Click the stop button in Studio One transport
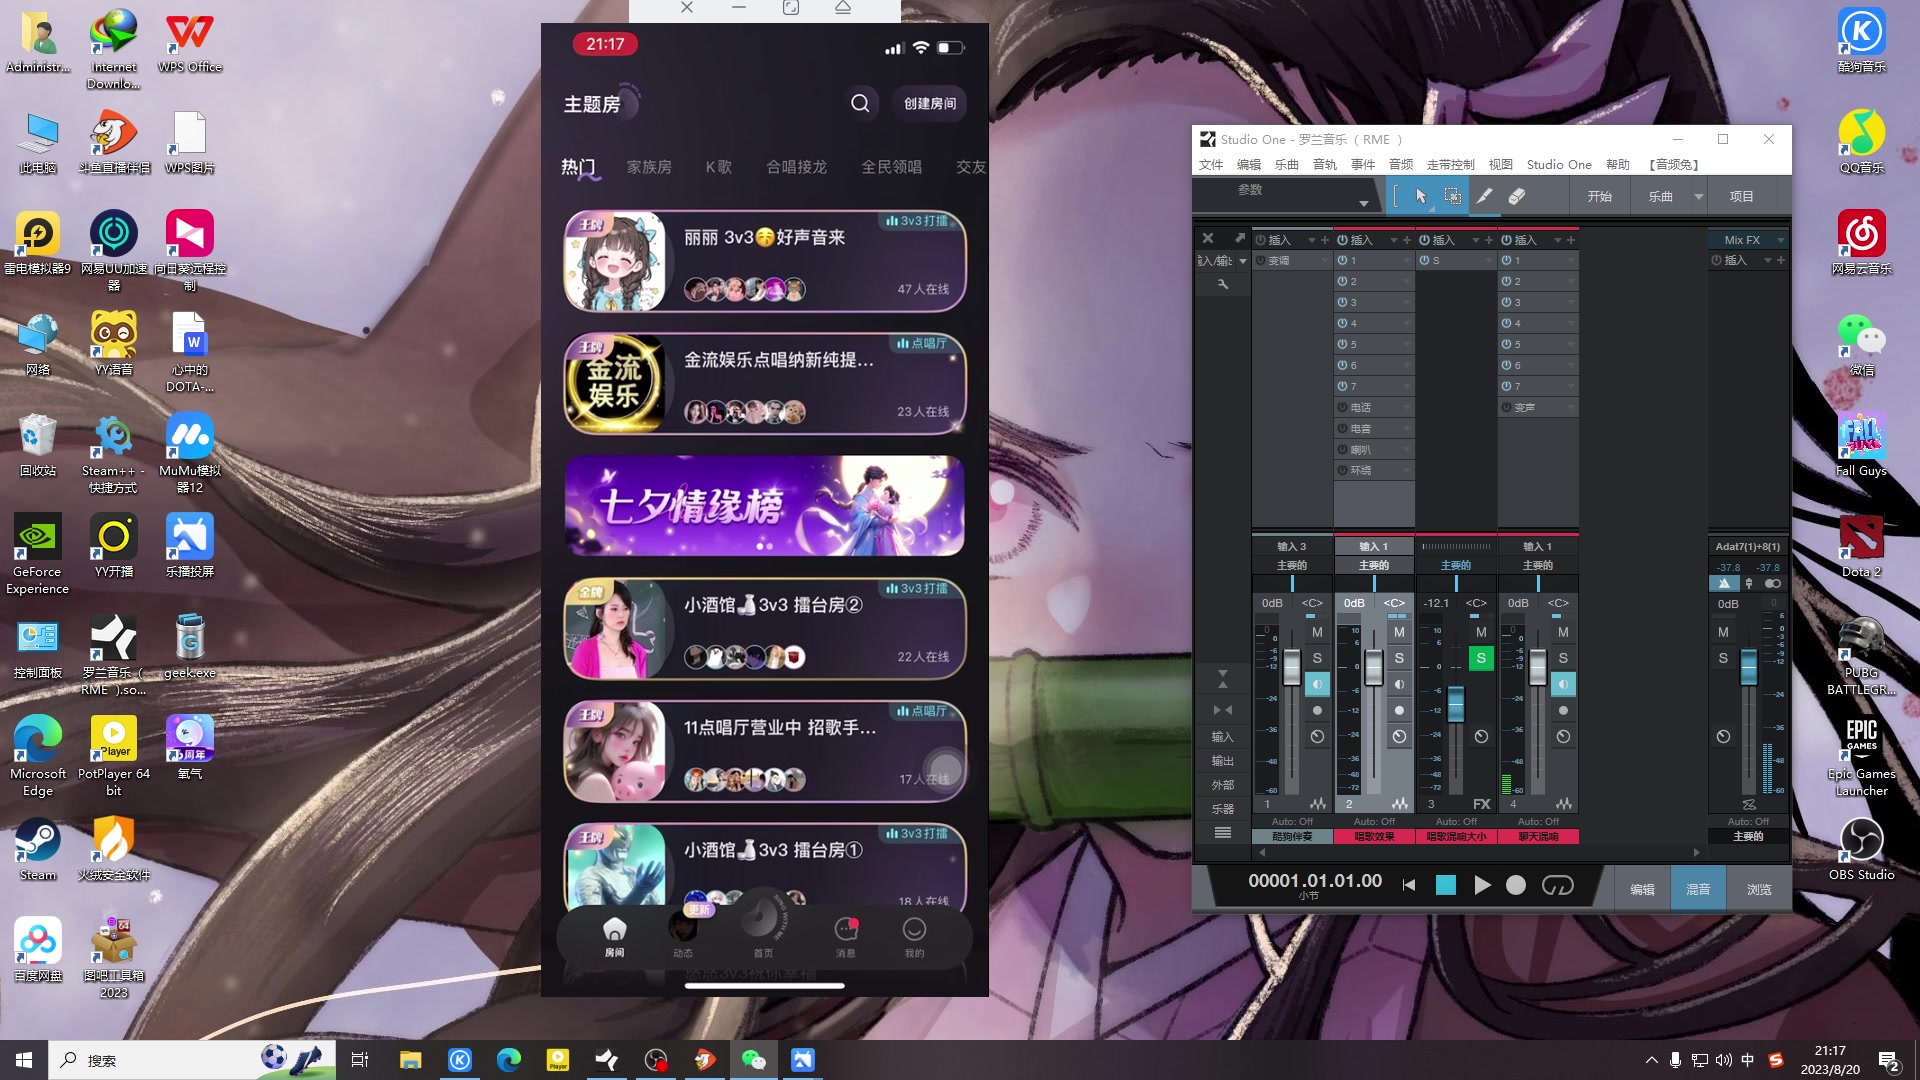 pyautogui.click(x=1445, y=885)
